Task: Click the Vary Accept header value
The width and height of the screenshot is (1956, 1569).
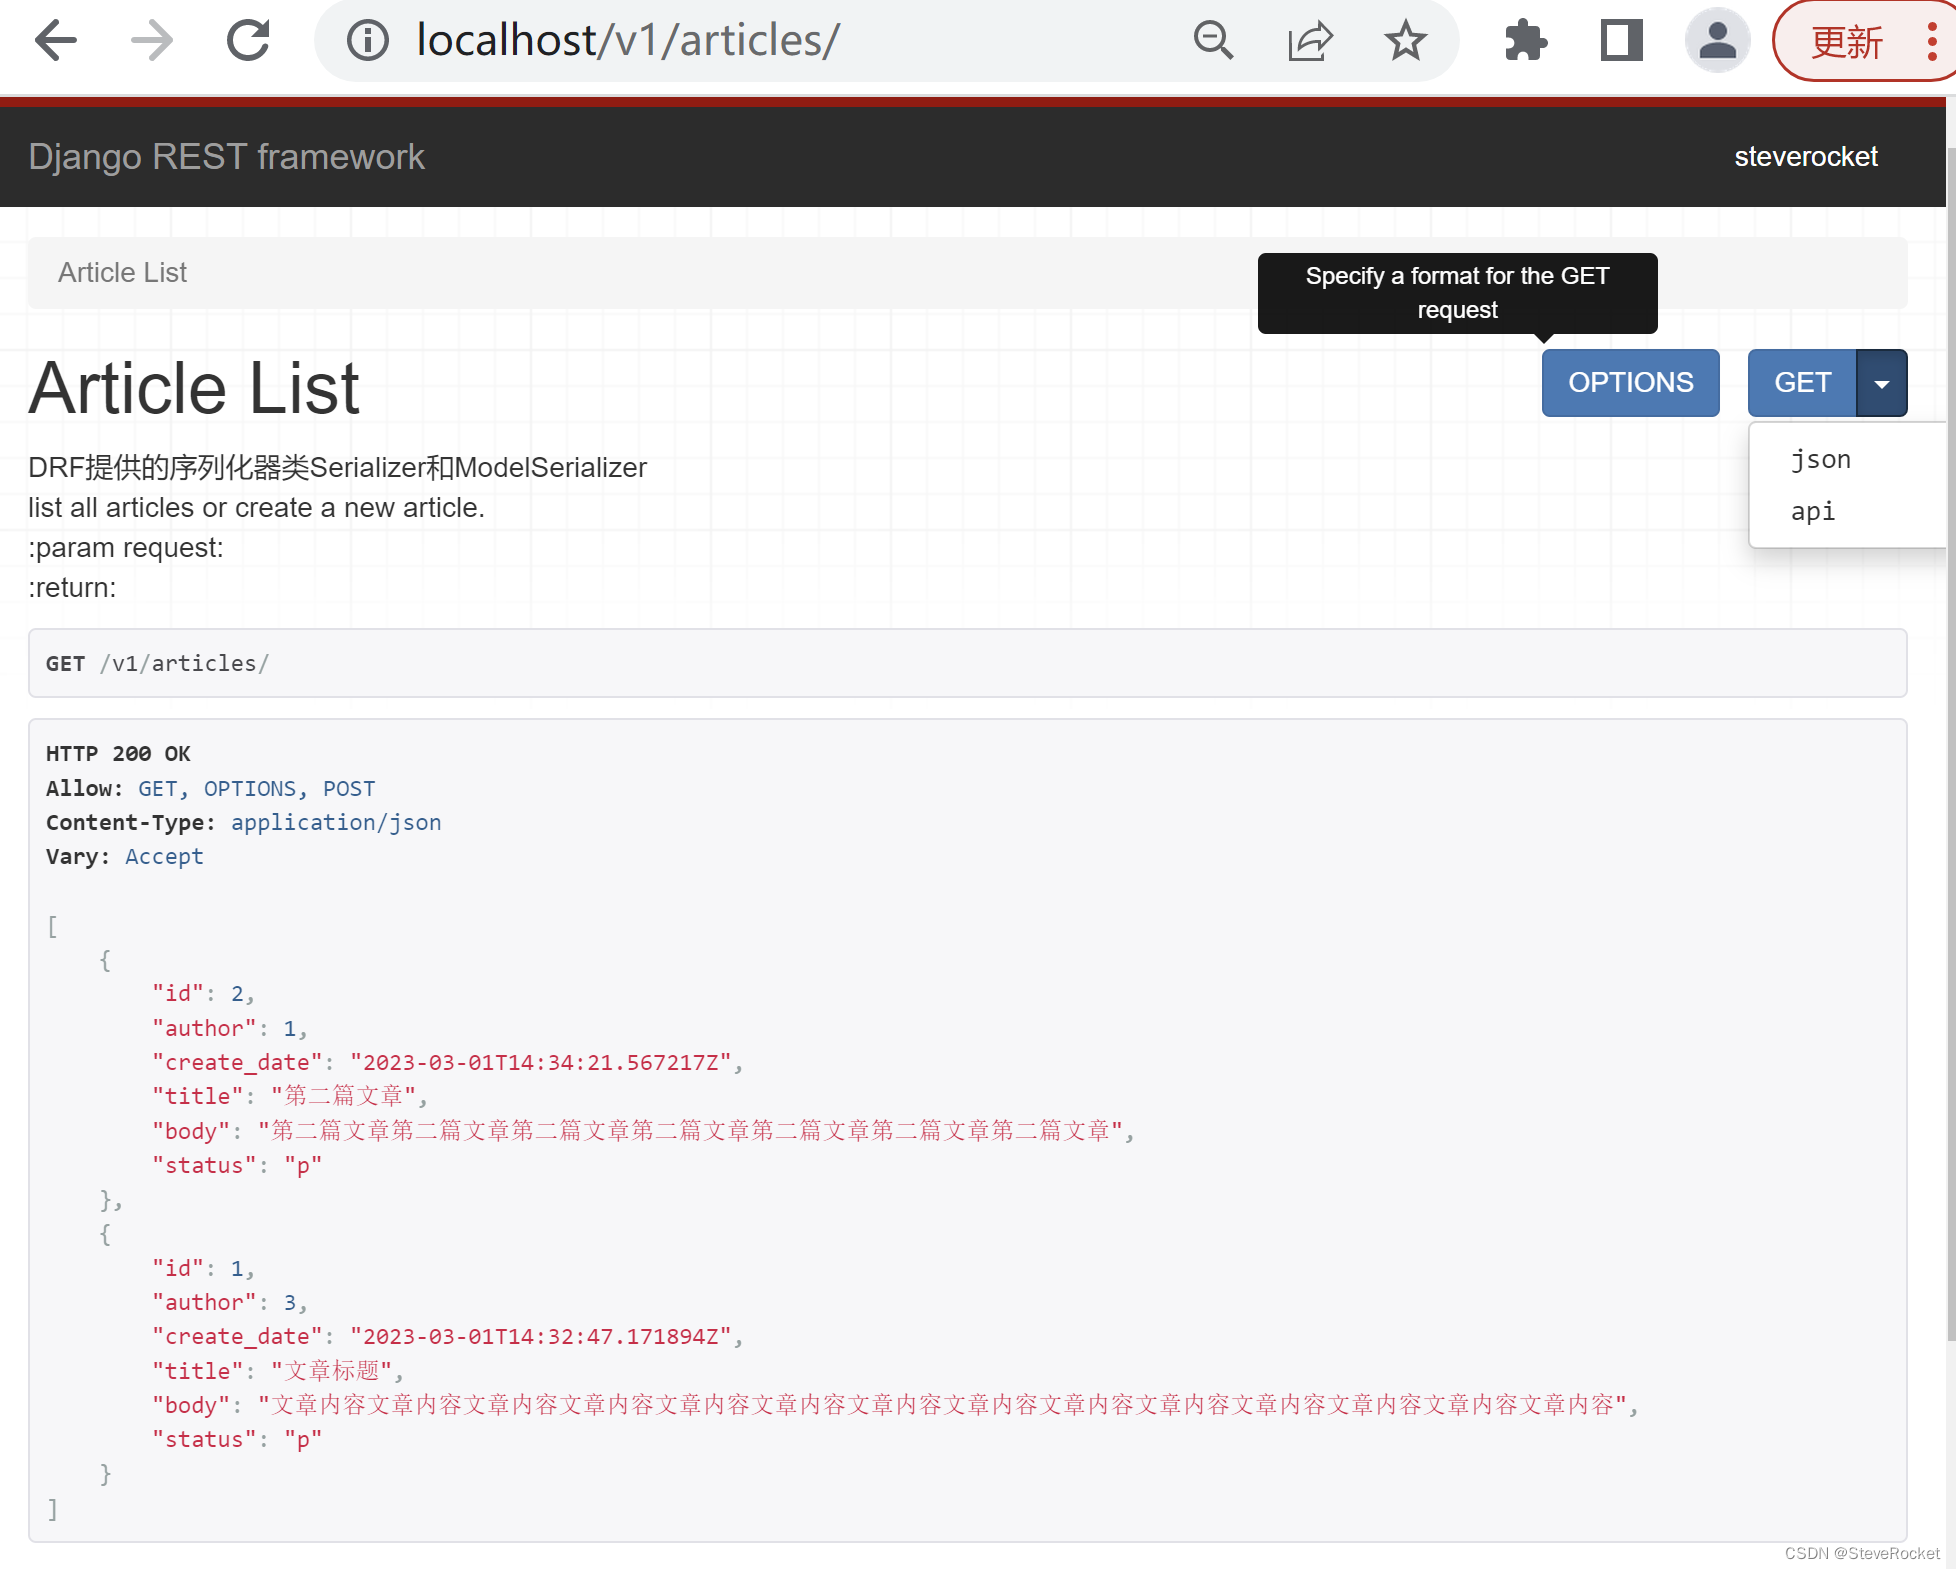Action: (x=164, y=856)
